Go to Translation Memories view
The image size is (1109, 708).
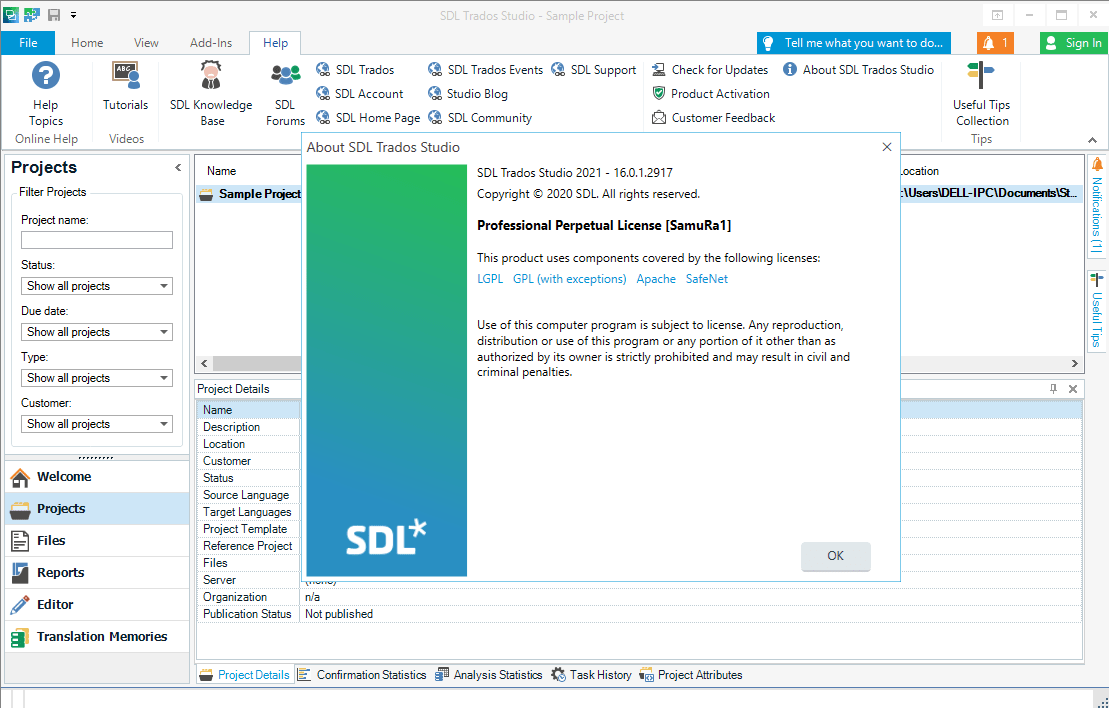click(x=98, y=637)
